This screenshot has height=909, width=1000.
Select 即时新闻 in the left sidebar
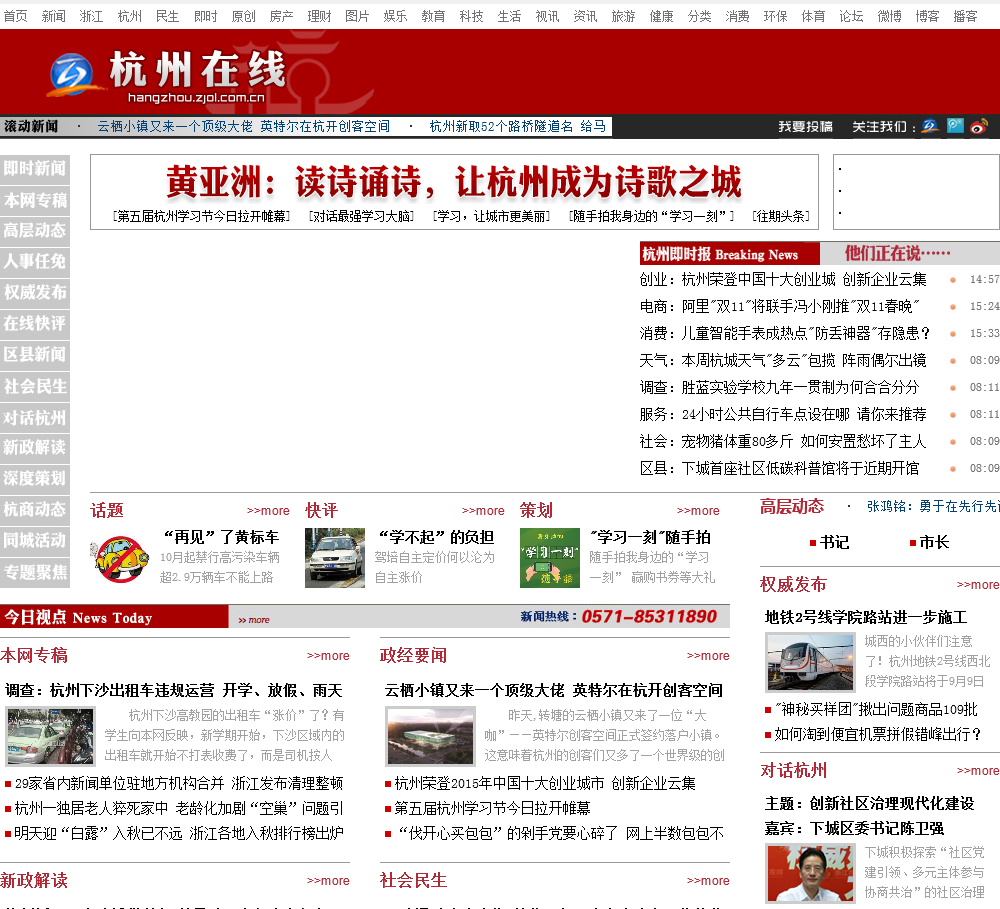[34, 168]
